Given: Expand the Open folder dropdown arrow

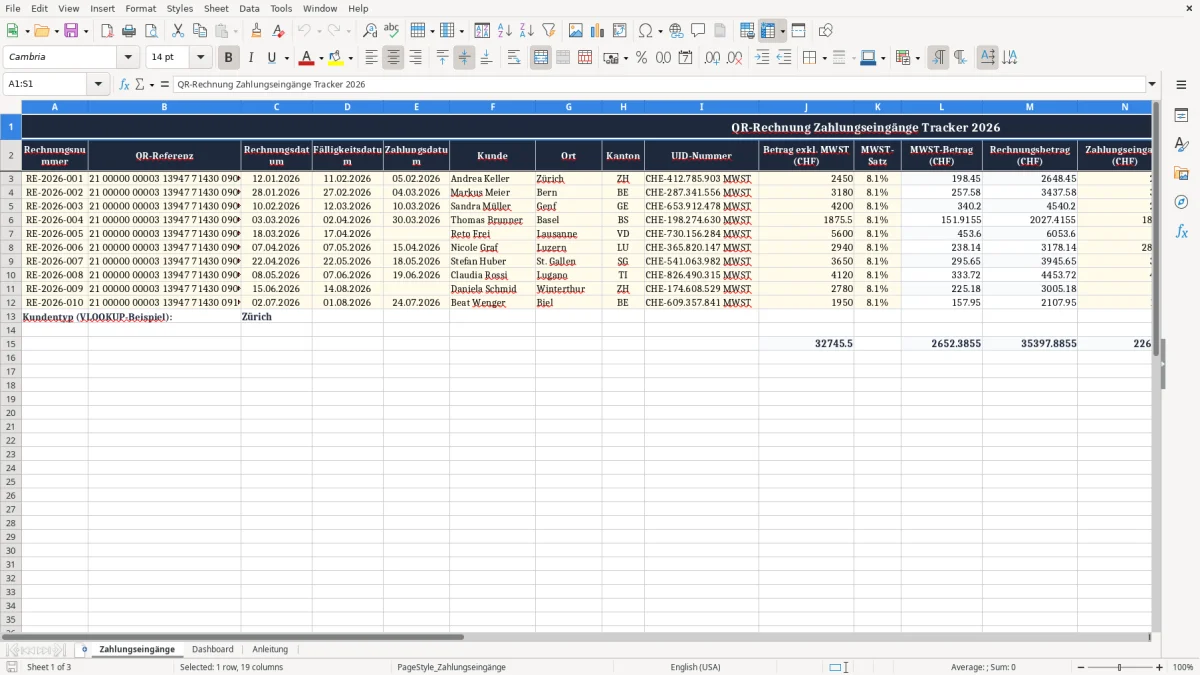Looking at the screenshot, I should (55, 31).
